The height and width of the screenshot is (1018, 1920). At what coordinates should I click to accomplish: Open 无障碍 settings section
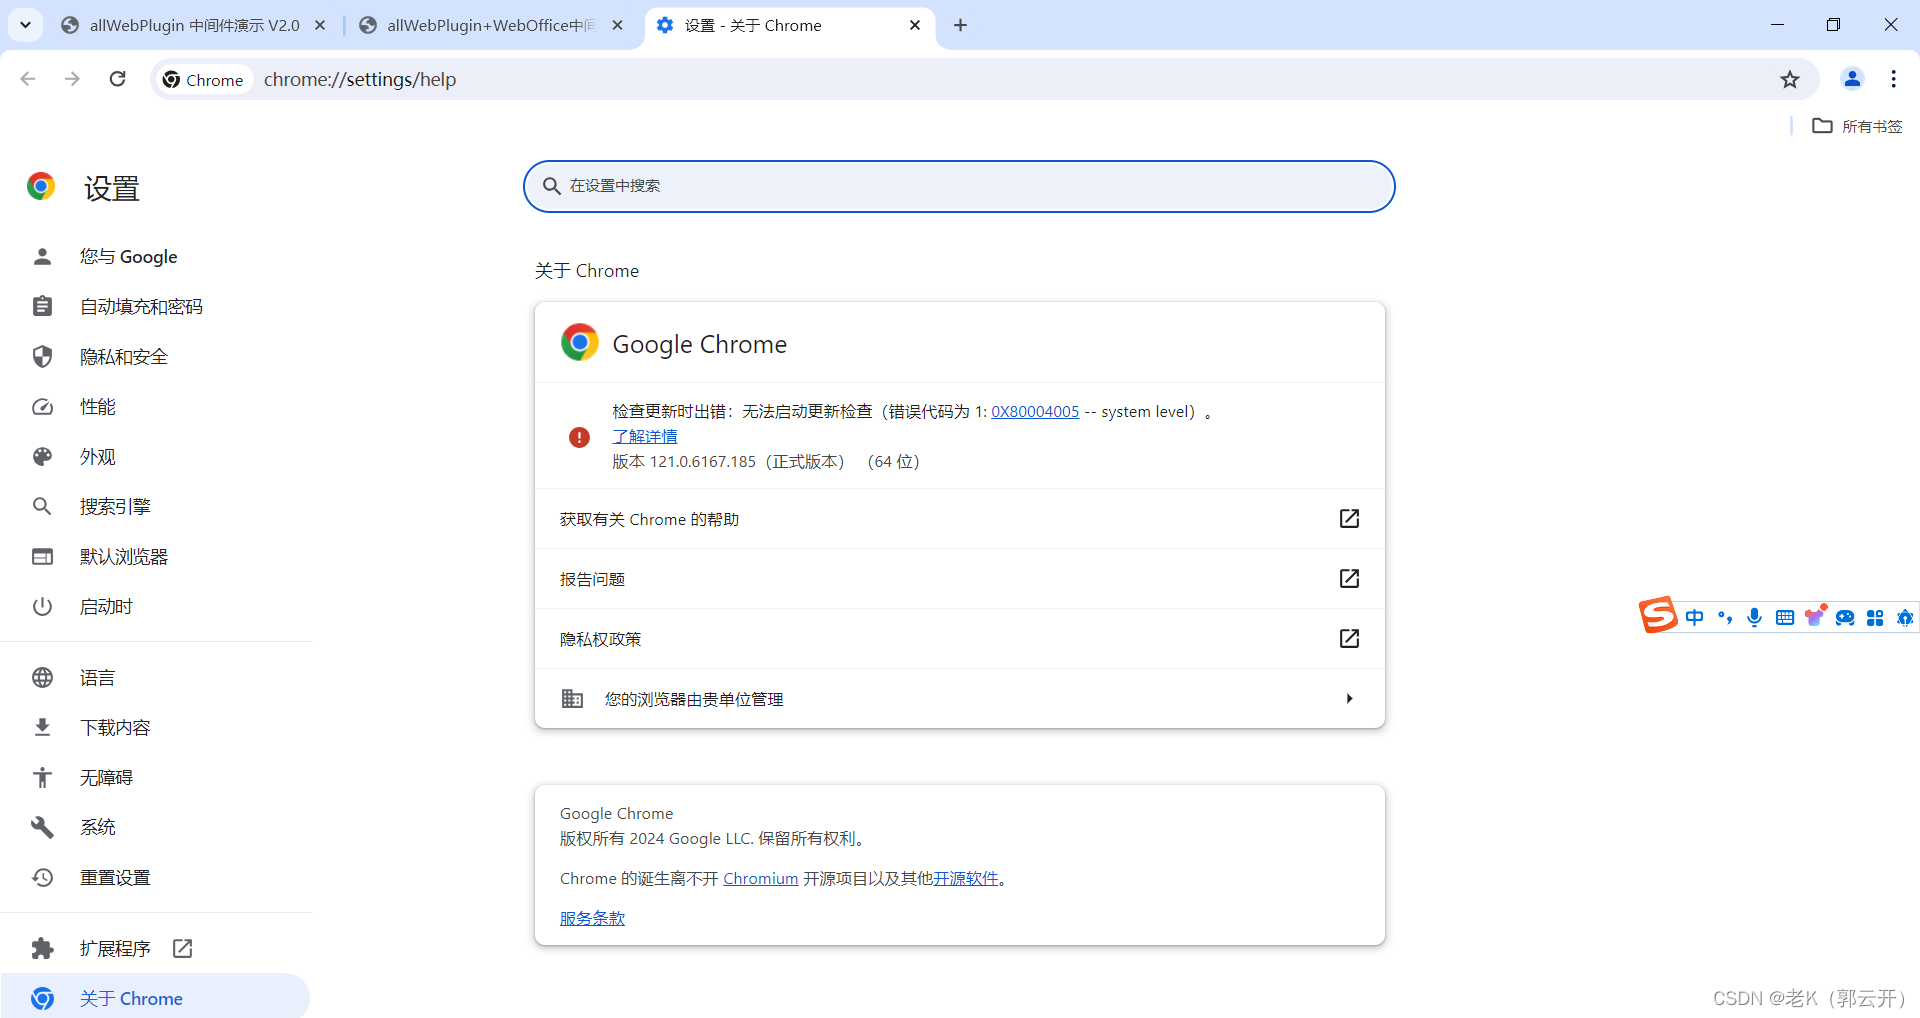pos(157,778)
